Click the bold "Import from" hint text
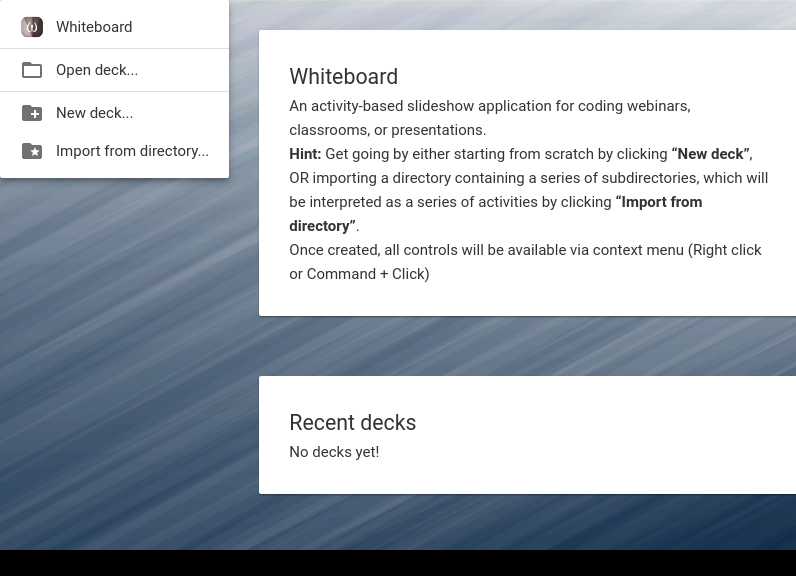This screenshot has width=796, height=576. [x=659, y=202]
